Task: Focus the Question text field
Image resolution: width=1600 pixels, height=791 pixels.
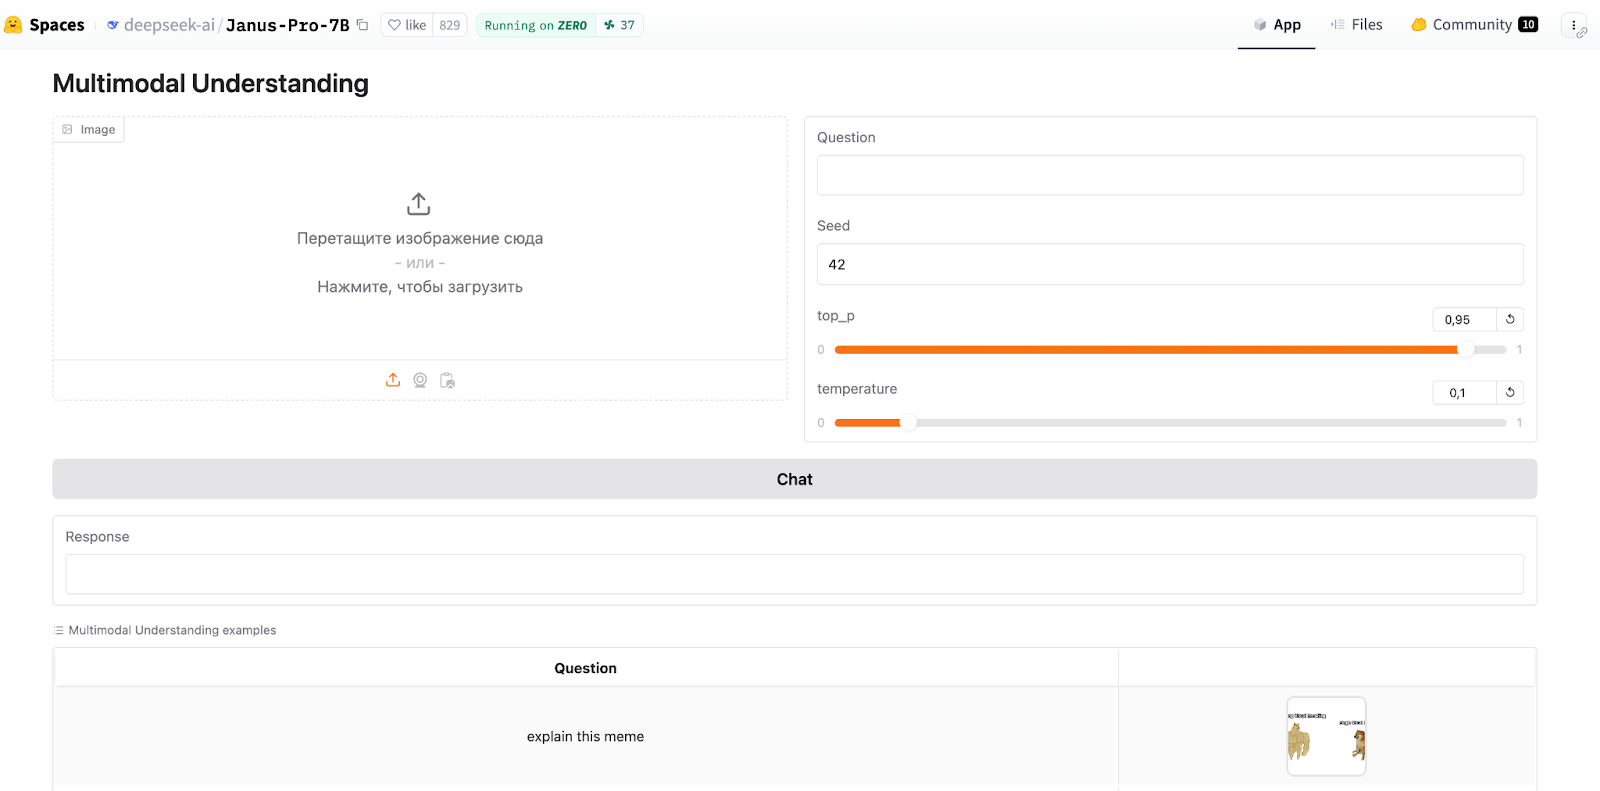Action: click(x=1170, y=175)
